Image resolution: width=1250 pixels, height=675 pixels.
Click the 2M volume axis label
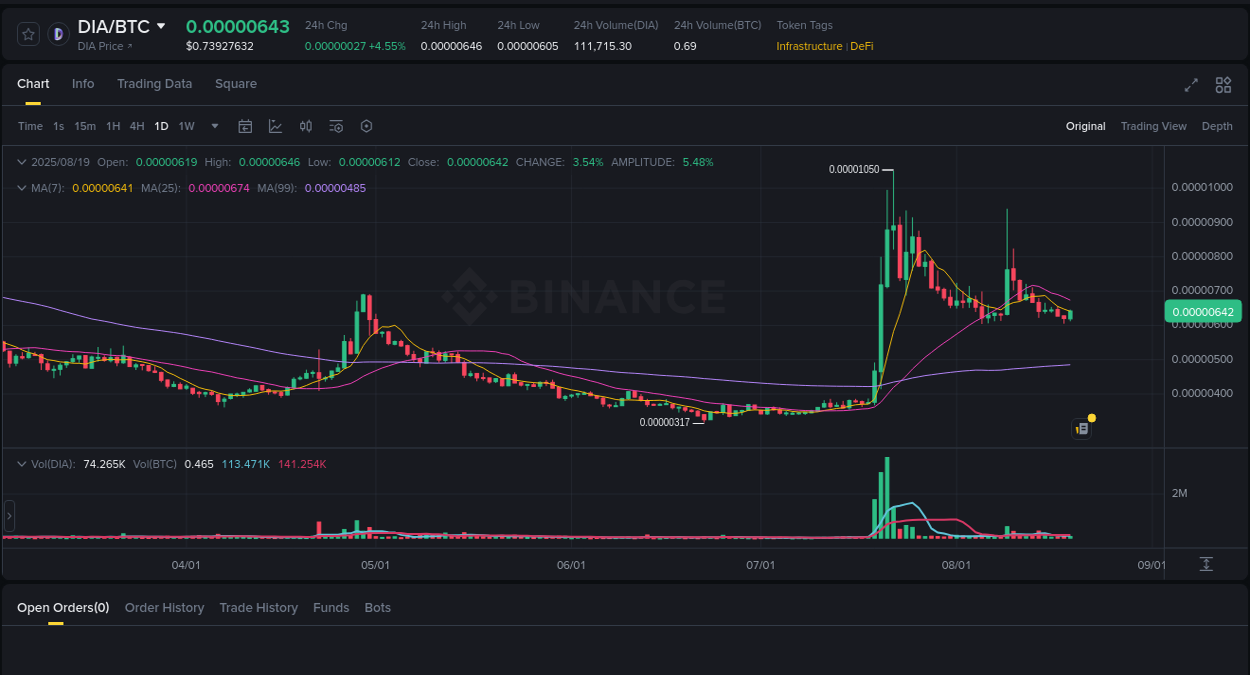coord(1179,493)
